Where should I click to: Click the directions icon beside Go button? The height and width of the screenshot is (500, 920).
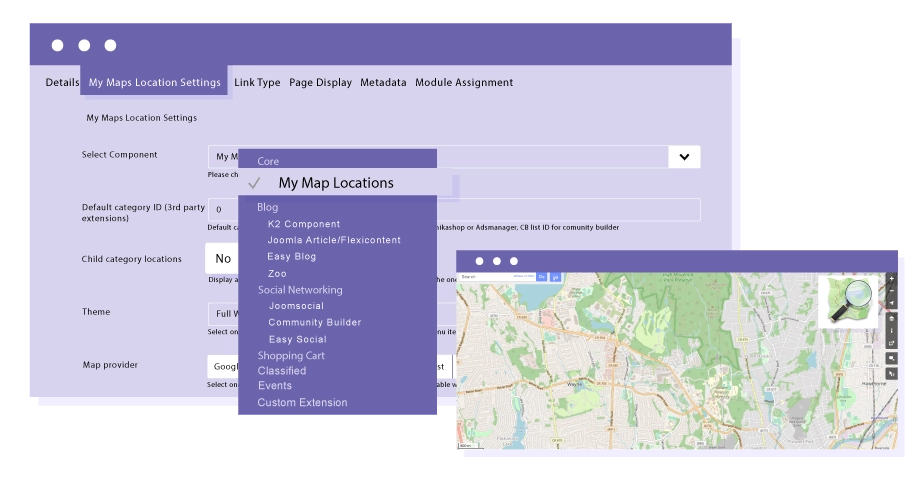tap(555, 277)
